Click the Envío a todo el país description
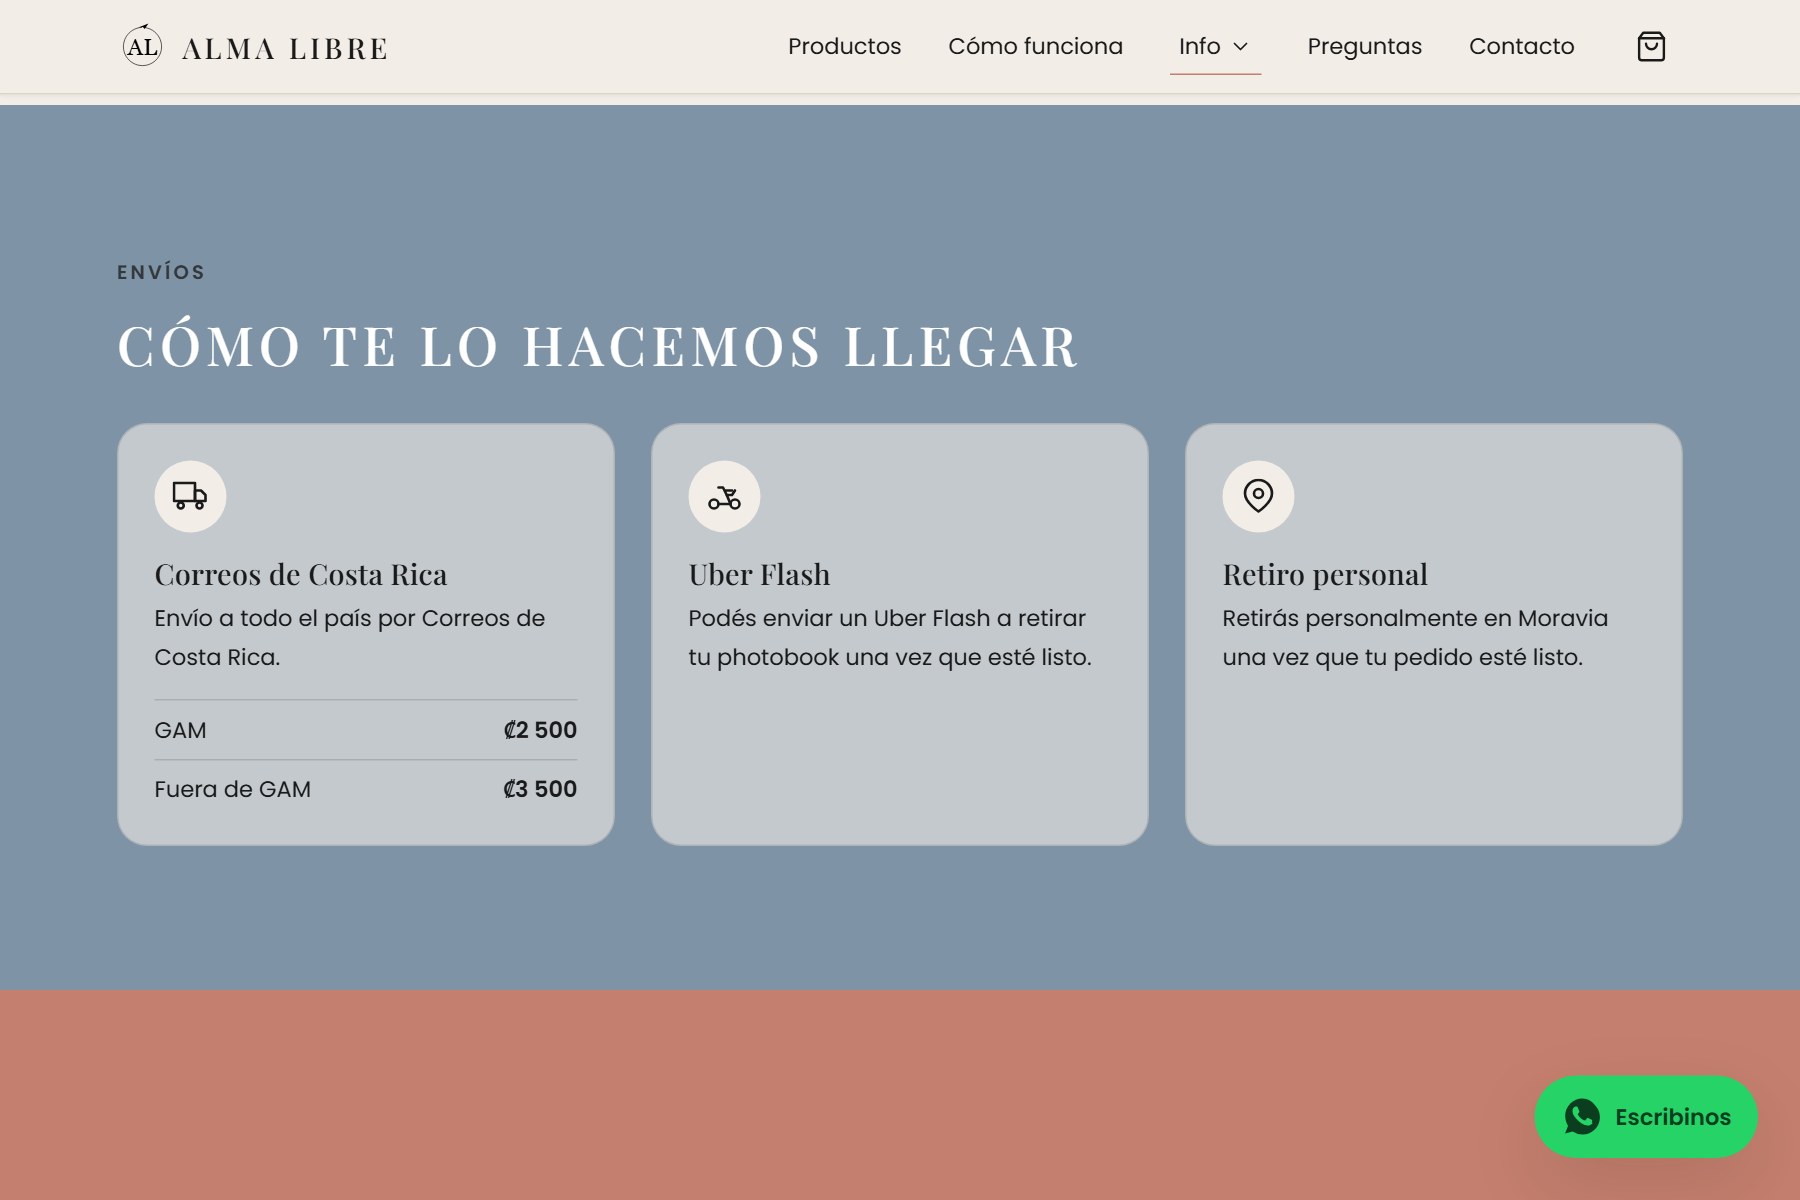This screenshot has height=1200, width=1800. pyautogui.click(x=349, y=638)
